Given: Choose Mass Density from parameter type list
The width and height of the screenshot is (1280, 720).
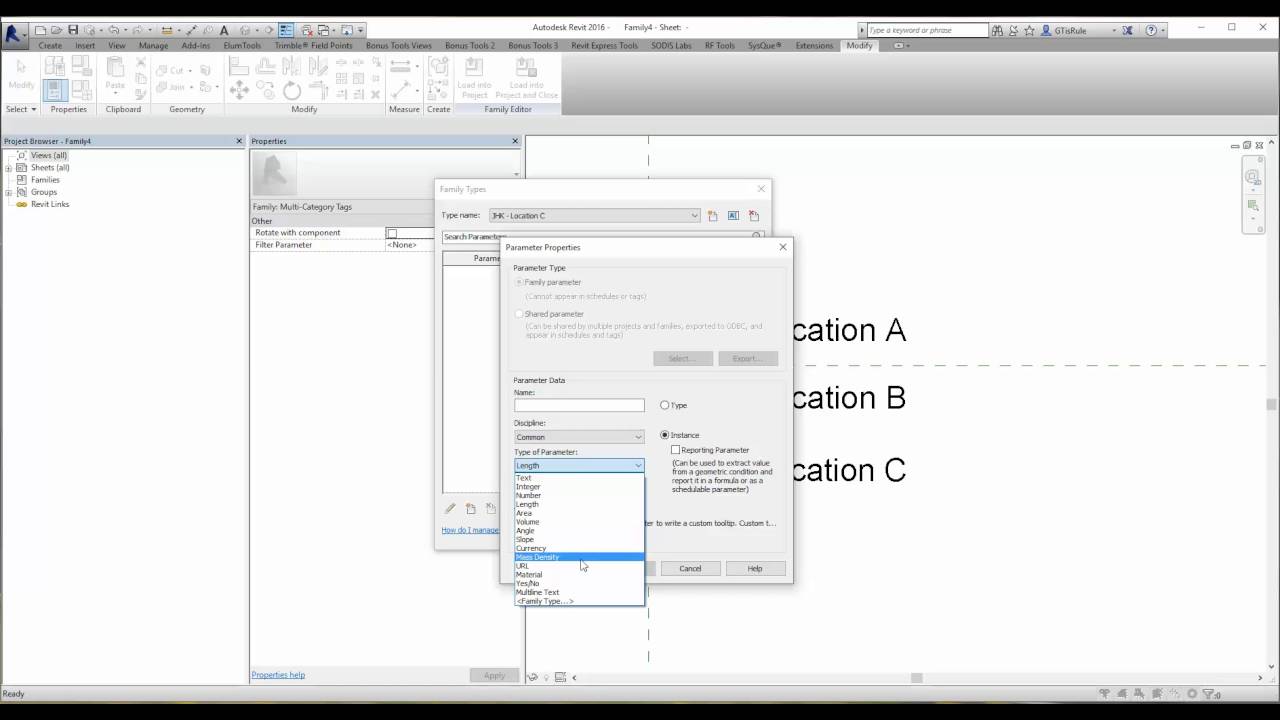Looking at the screenshot, I should (x=579, y=557).
